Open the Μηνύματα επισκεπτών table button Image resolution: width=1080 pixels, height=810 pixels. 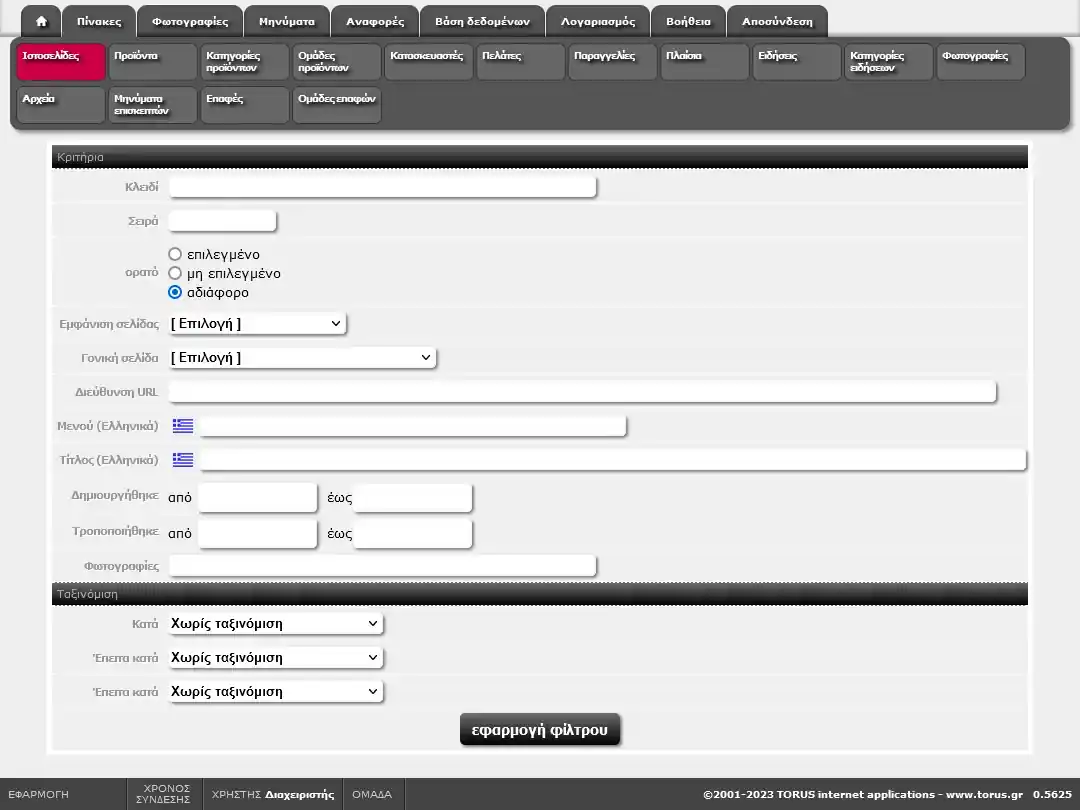(x=152, y=105)
